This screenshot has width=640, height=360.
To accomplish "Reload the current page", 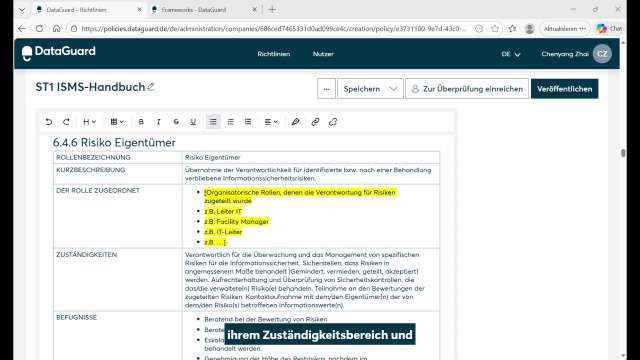I will tap(39, 29).
